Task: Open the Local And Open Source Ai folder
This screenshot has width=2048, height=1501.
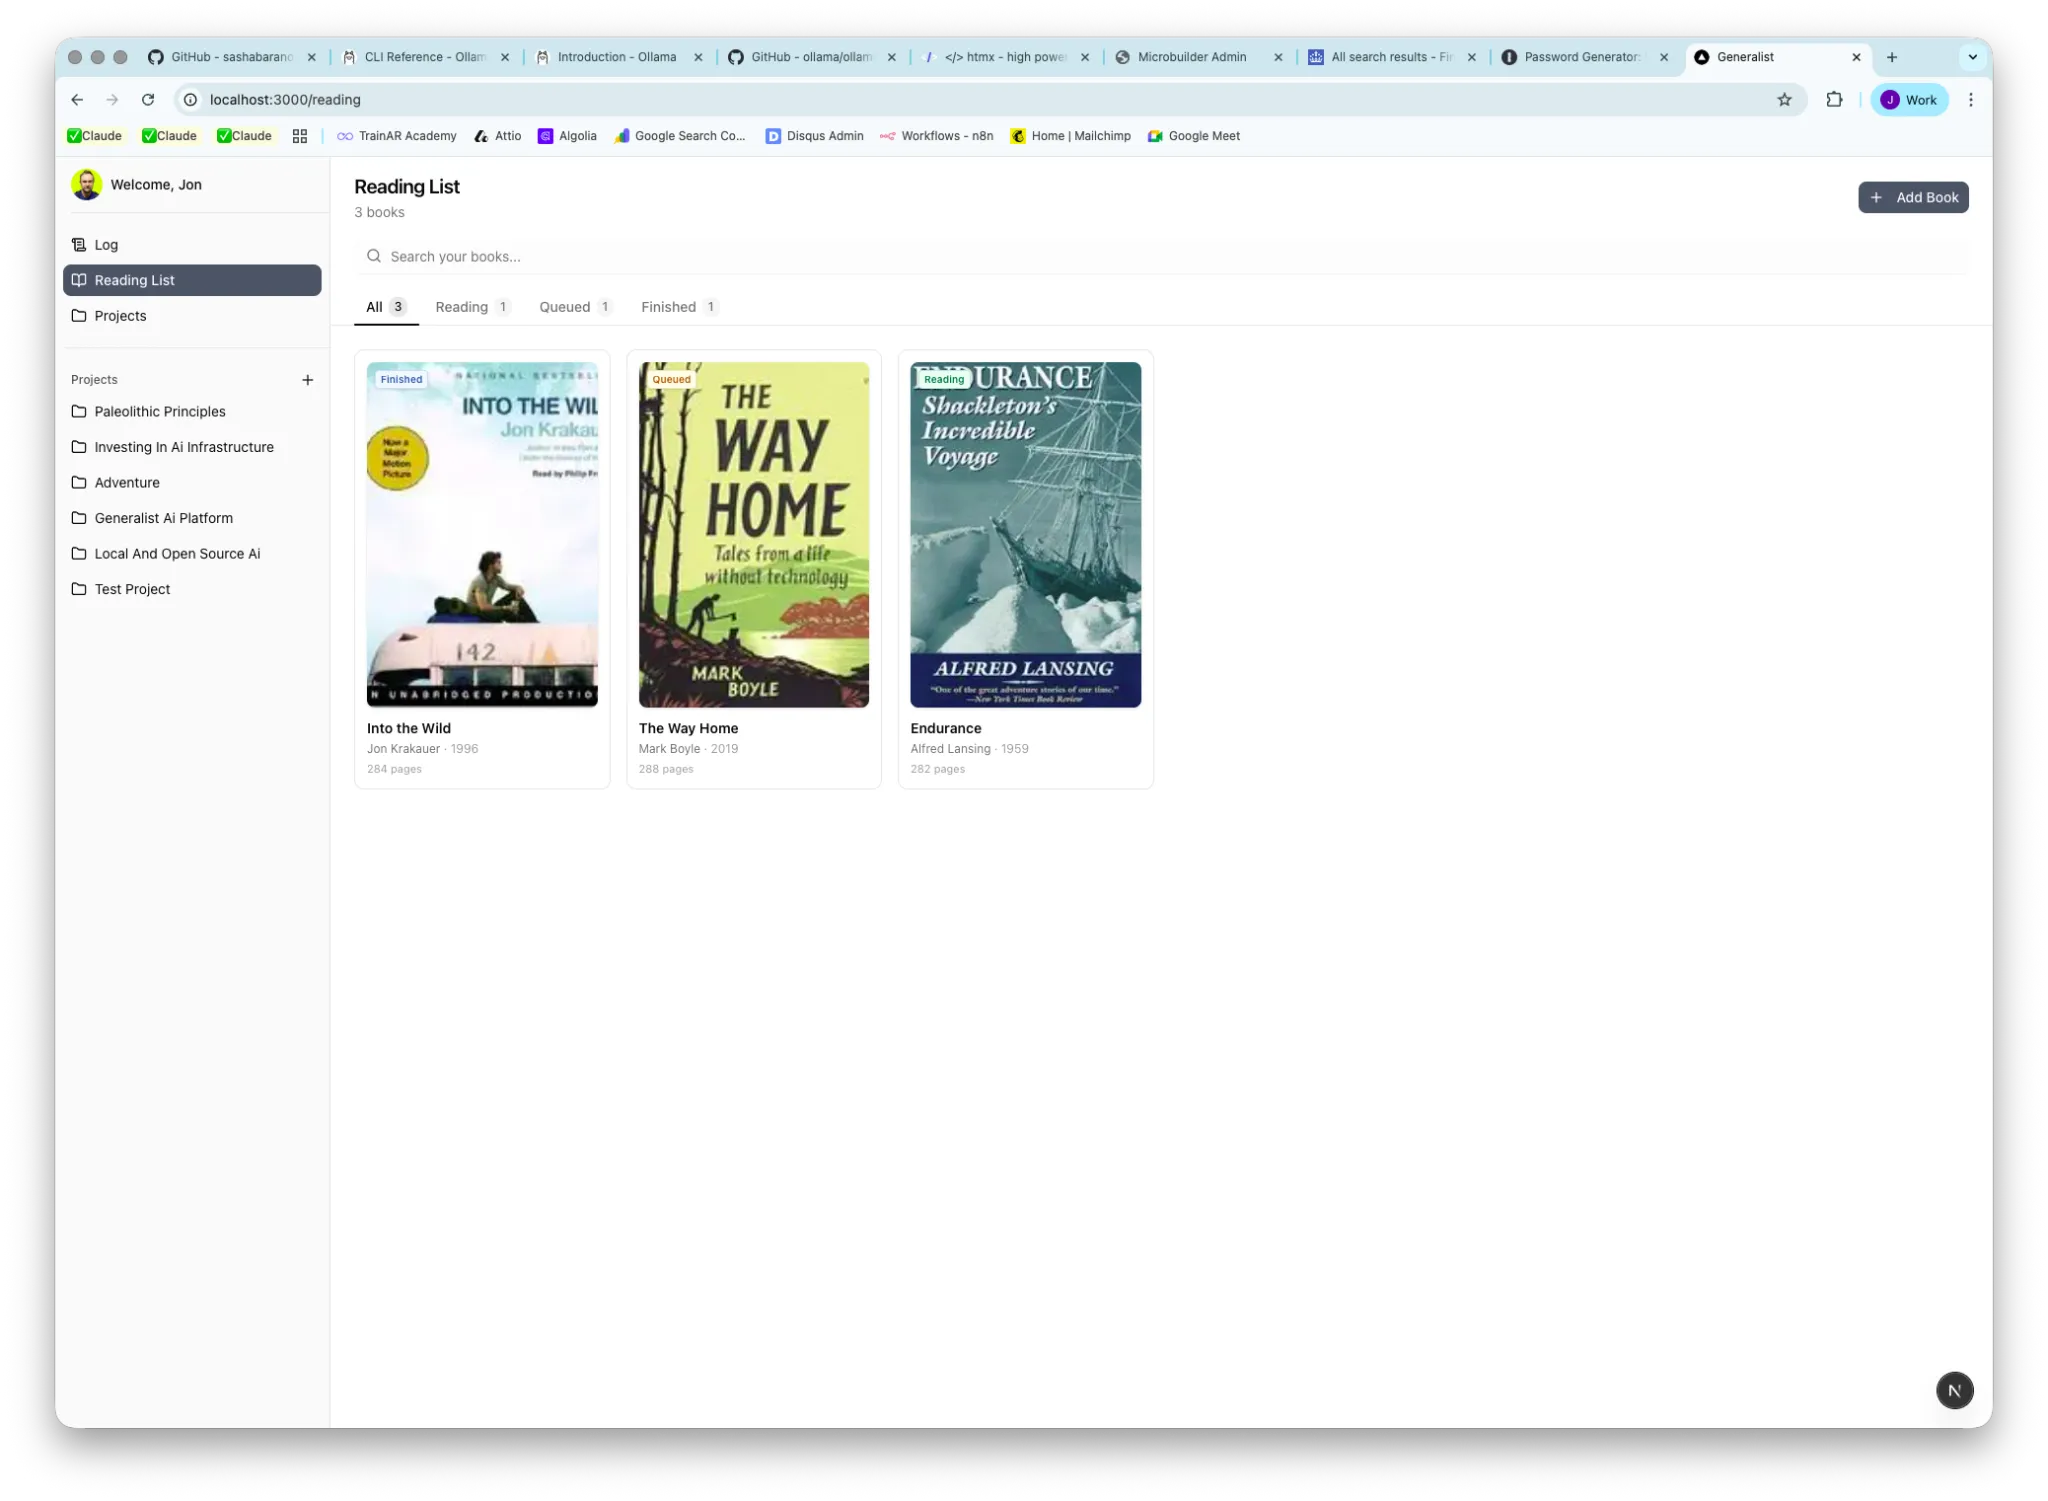Action: (x=177, y=553)
